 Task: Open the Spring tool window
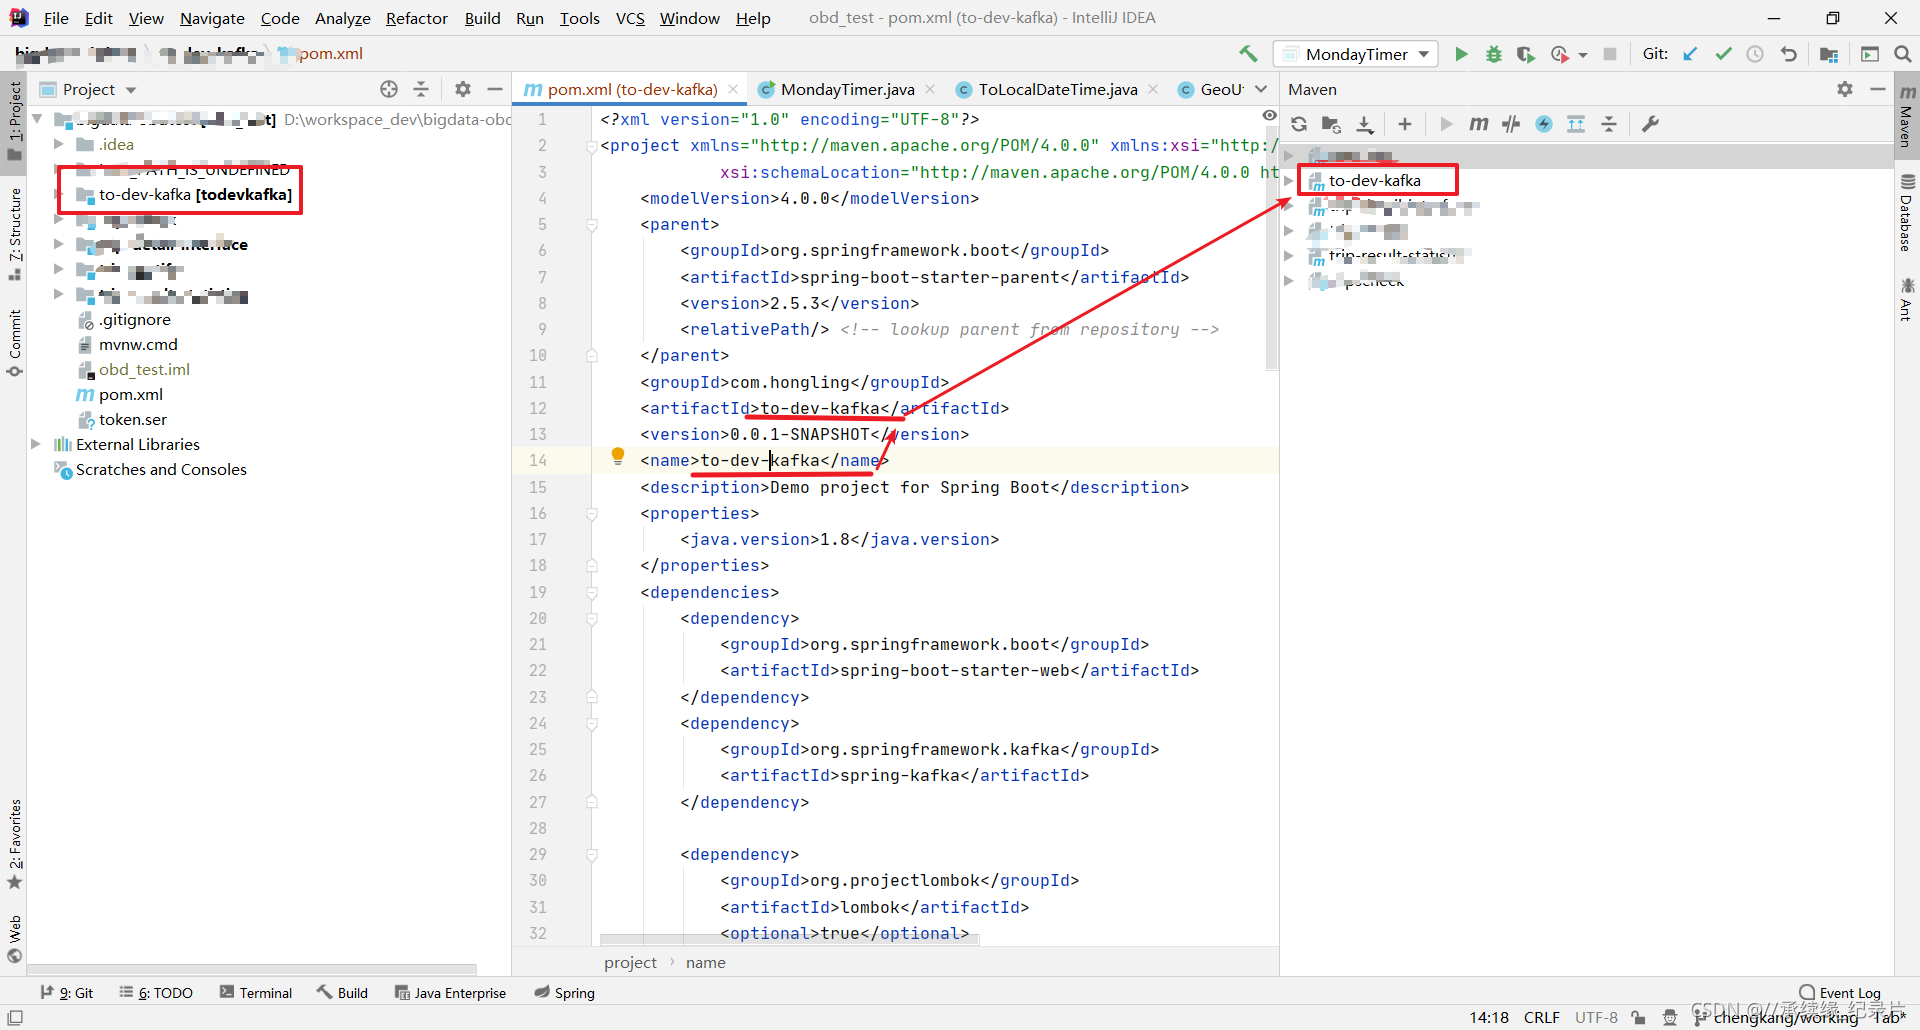[564, 992]
